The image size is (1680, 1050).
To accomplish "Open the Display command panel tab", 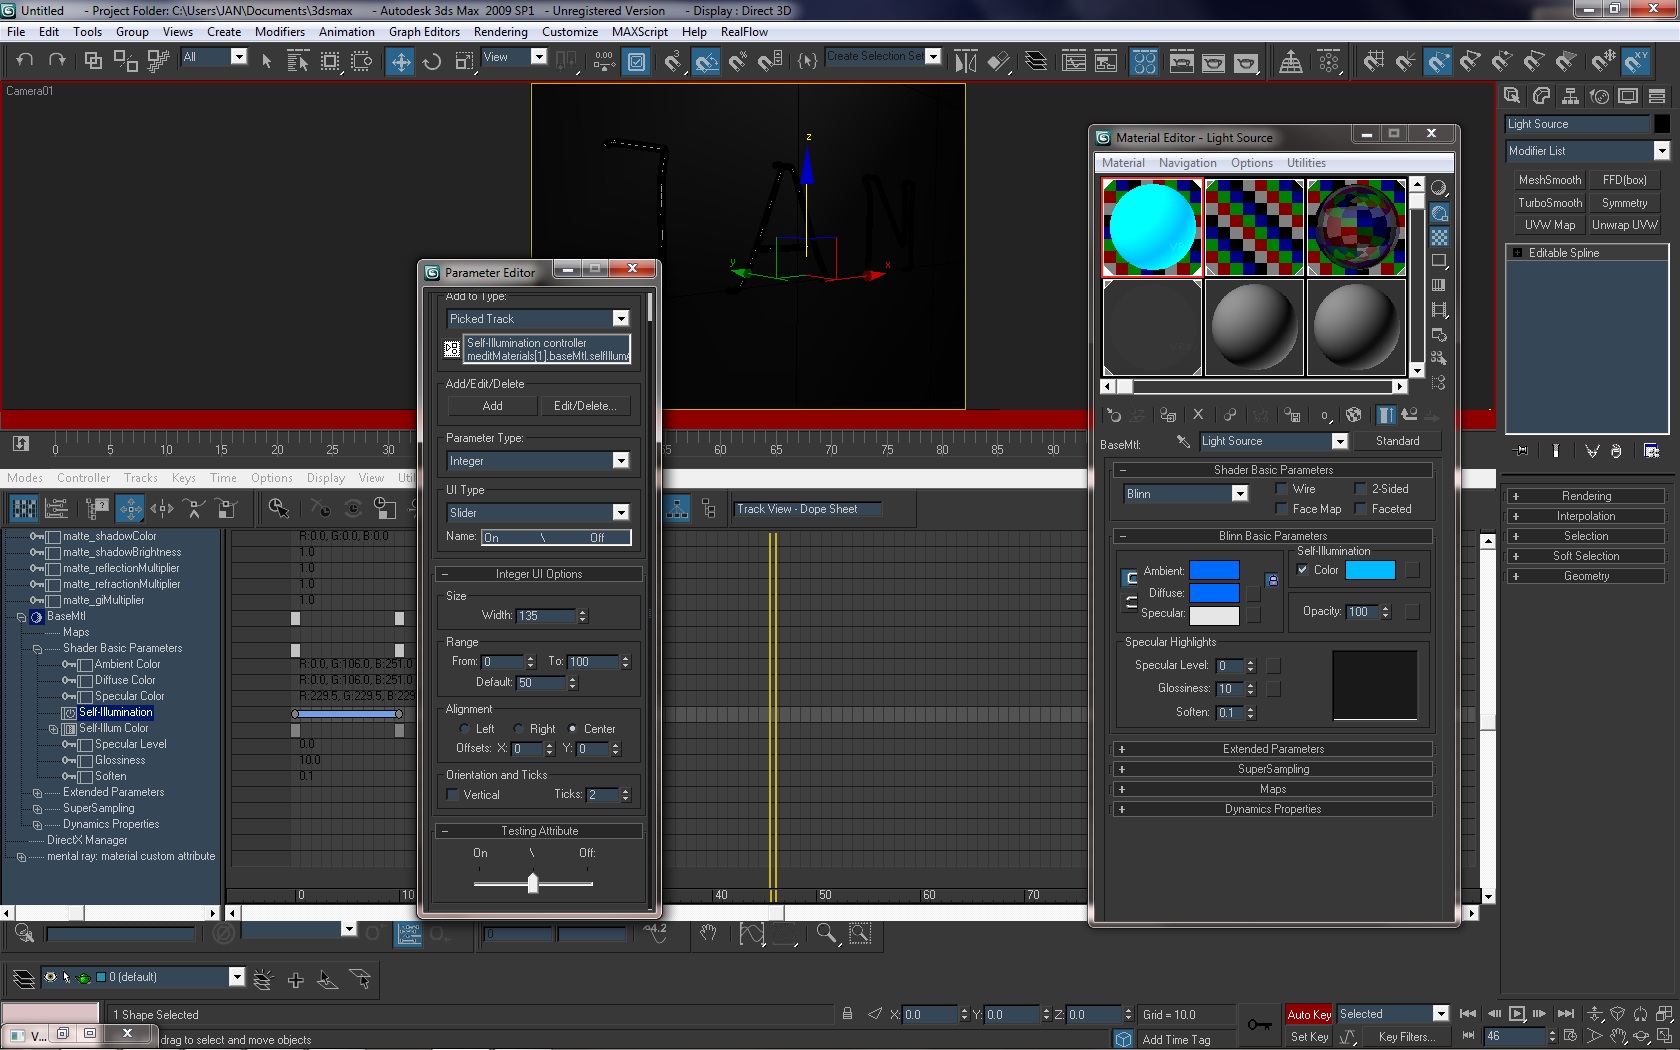I will click(x=1628, y=96).
